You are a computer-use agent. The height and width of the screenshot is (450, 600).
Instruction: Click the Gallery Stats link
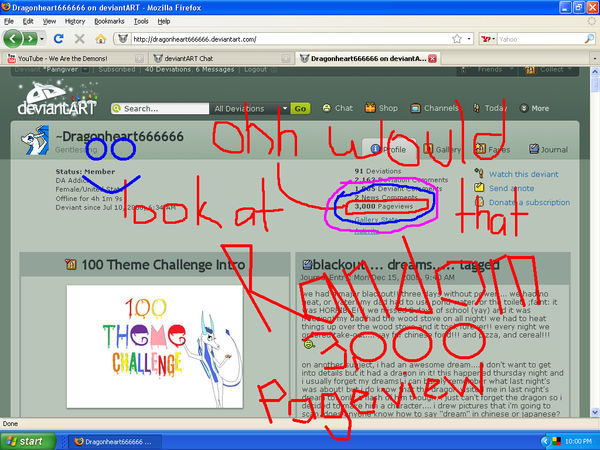pyautogui.click(x=376, y=220)
